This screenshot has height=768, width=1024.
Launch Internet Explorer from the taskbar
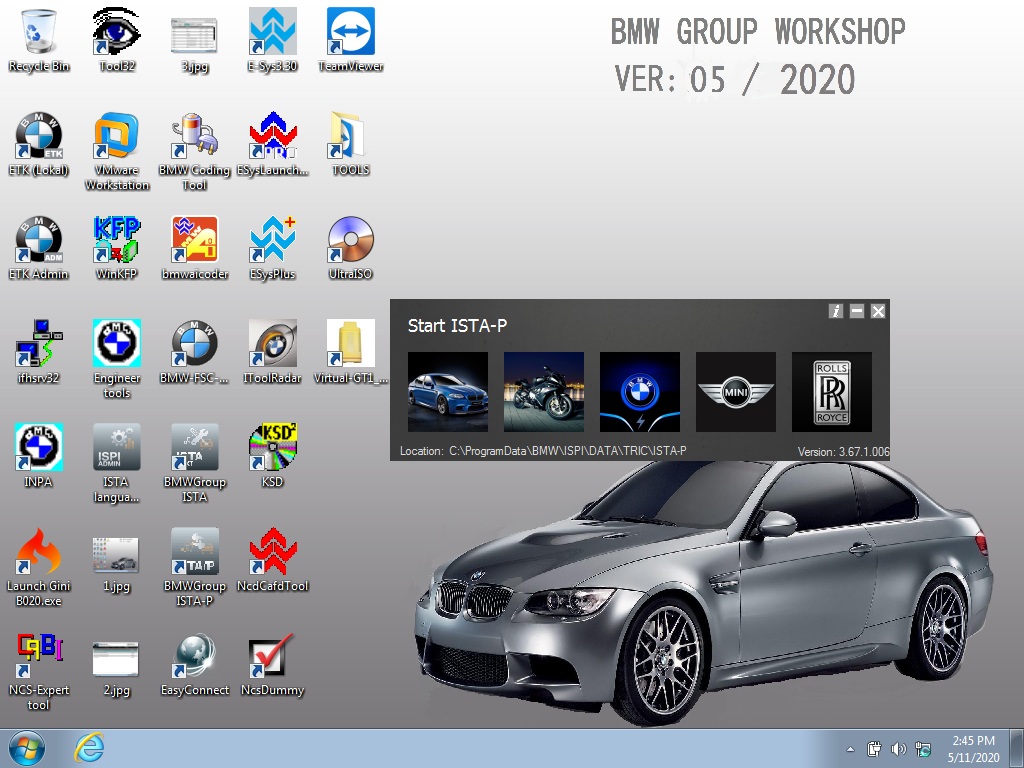(x=89, y=748)
